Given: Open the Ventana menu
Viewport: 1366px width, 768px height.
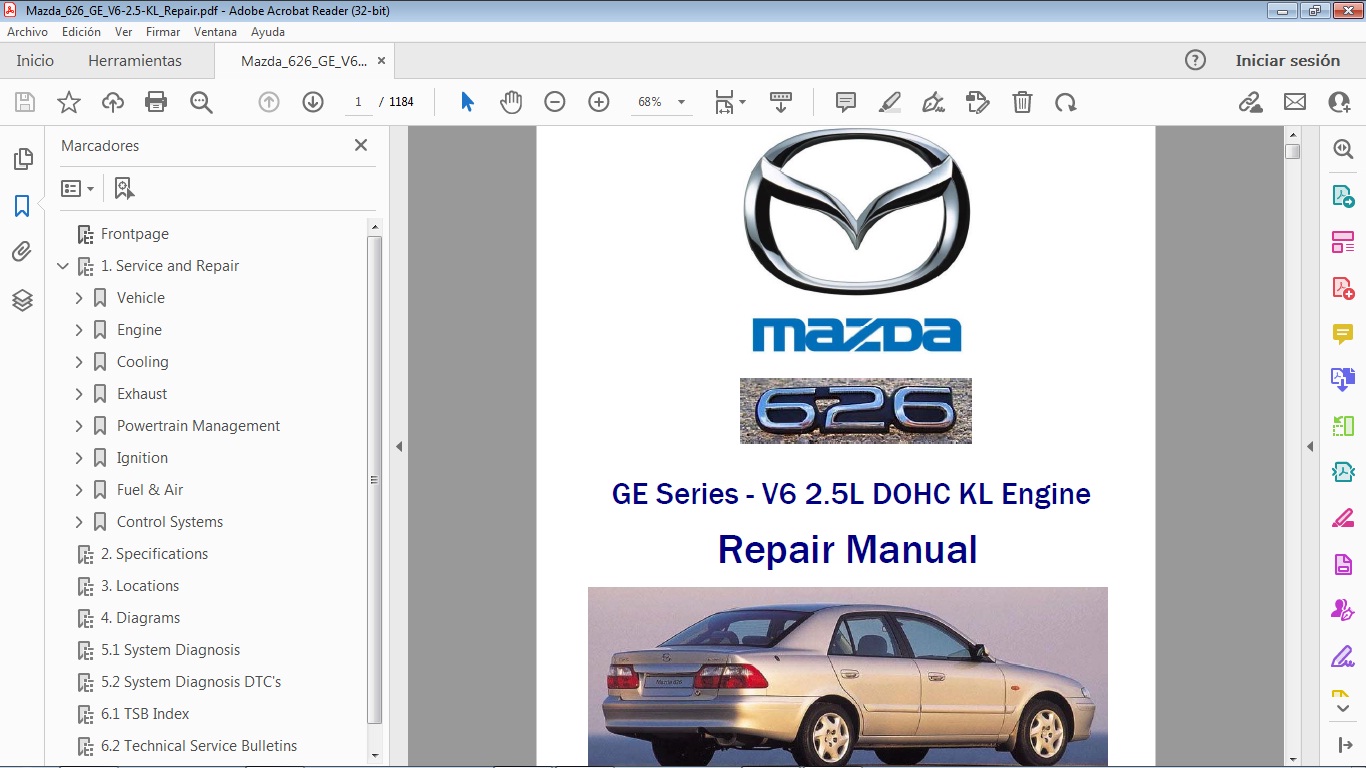Looking at the screenshot, I should click(x=216, y=32).
